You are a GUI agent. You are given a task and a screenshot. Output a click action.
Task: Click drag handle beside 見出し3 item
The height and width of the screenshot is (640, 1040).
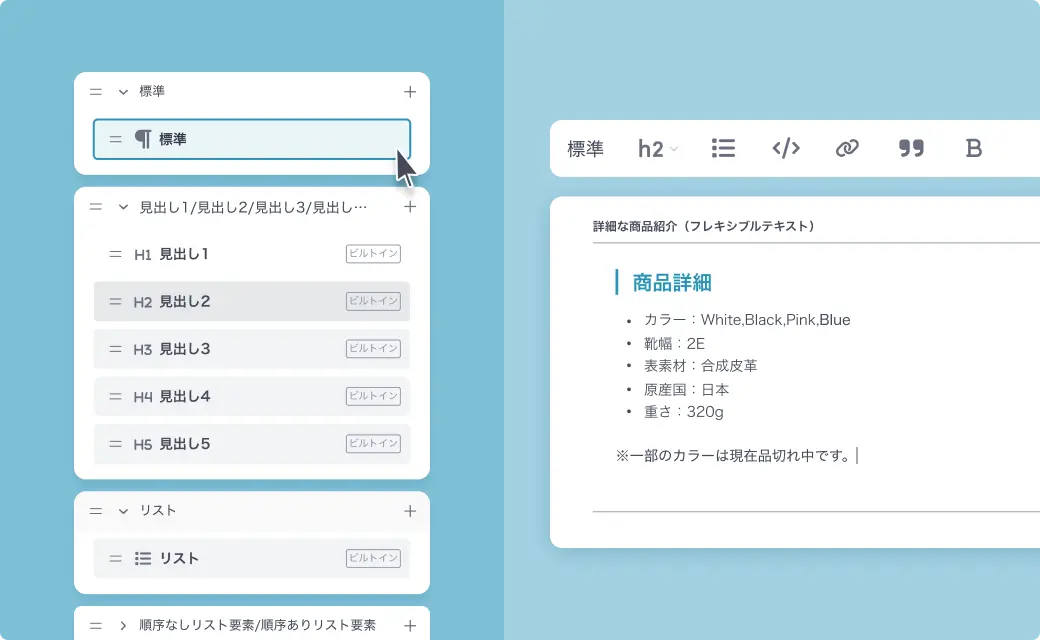click(x=116, y=349)
